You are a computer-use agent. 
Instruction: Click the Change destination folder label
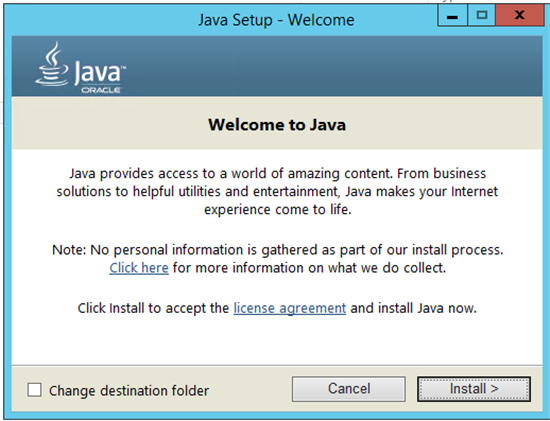[129, 391]
